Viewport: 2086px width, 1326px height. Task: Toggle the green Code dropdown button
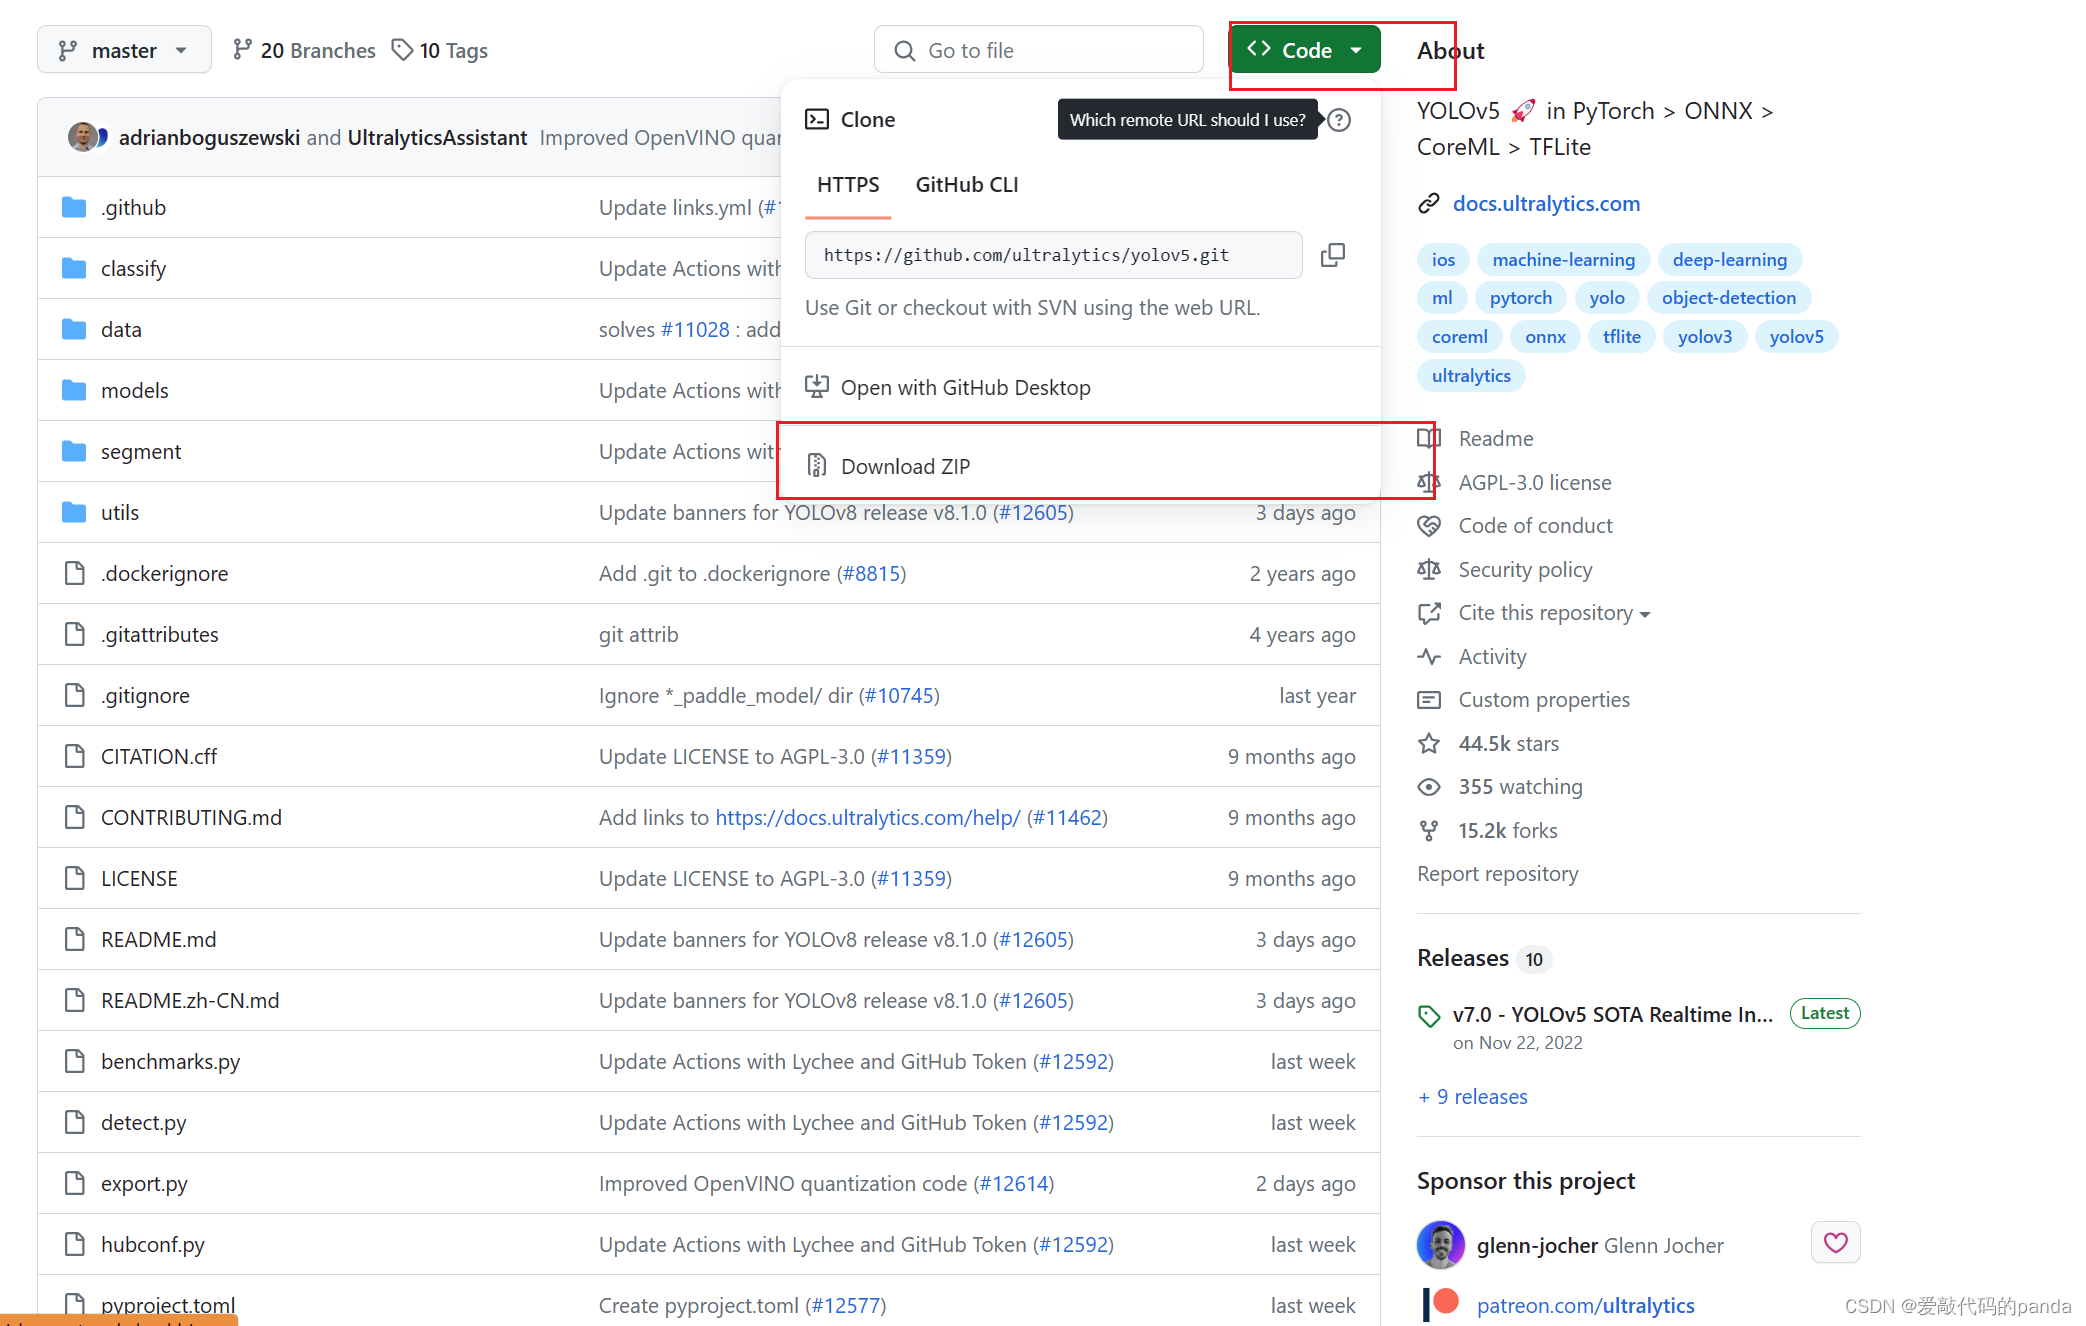click(x=1304, y=50)
